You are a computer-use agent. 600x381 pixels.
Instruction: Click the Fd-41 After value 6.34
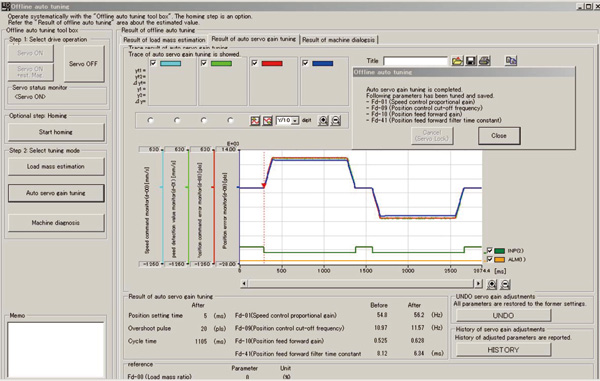(x=419, y=353)
